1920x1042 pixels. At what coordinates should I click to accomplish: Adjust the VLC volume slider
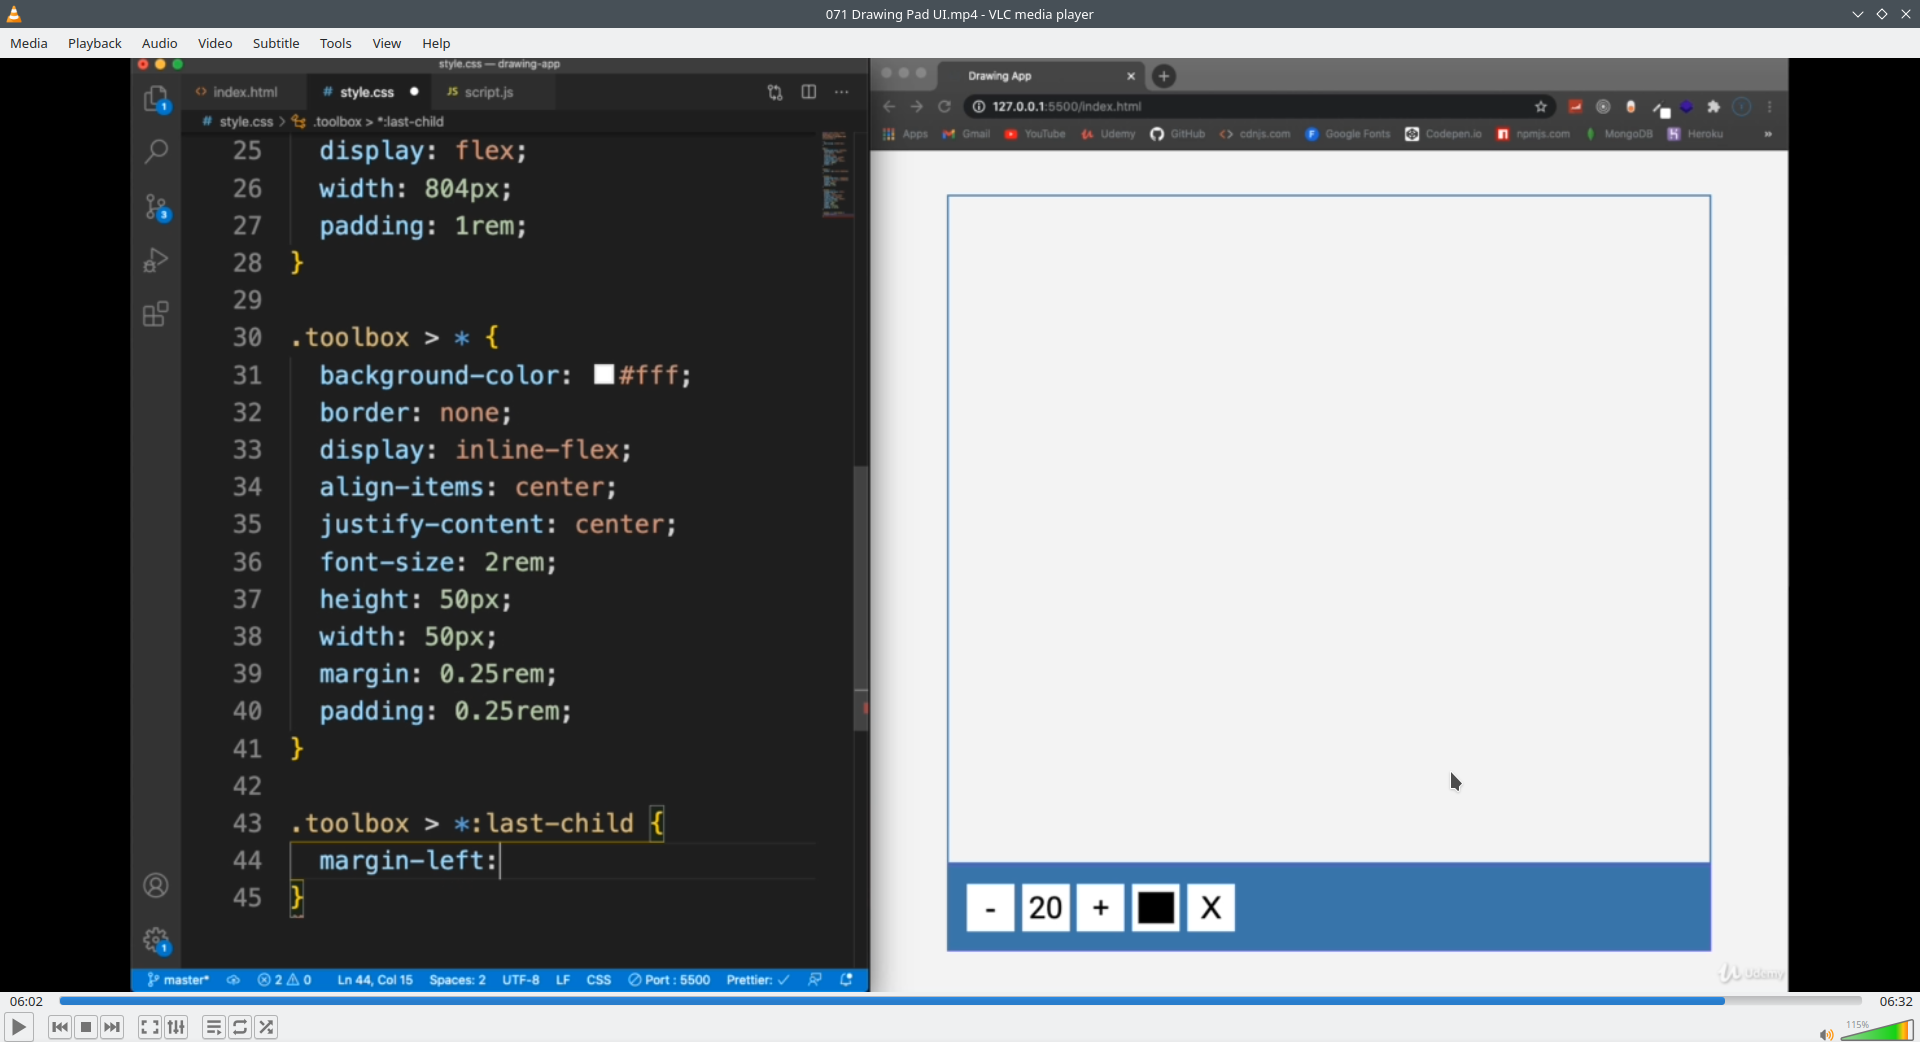tap(1877, 1030)
